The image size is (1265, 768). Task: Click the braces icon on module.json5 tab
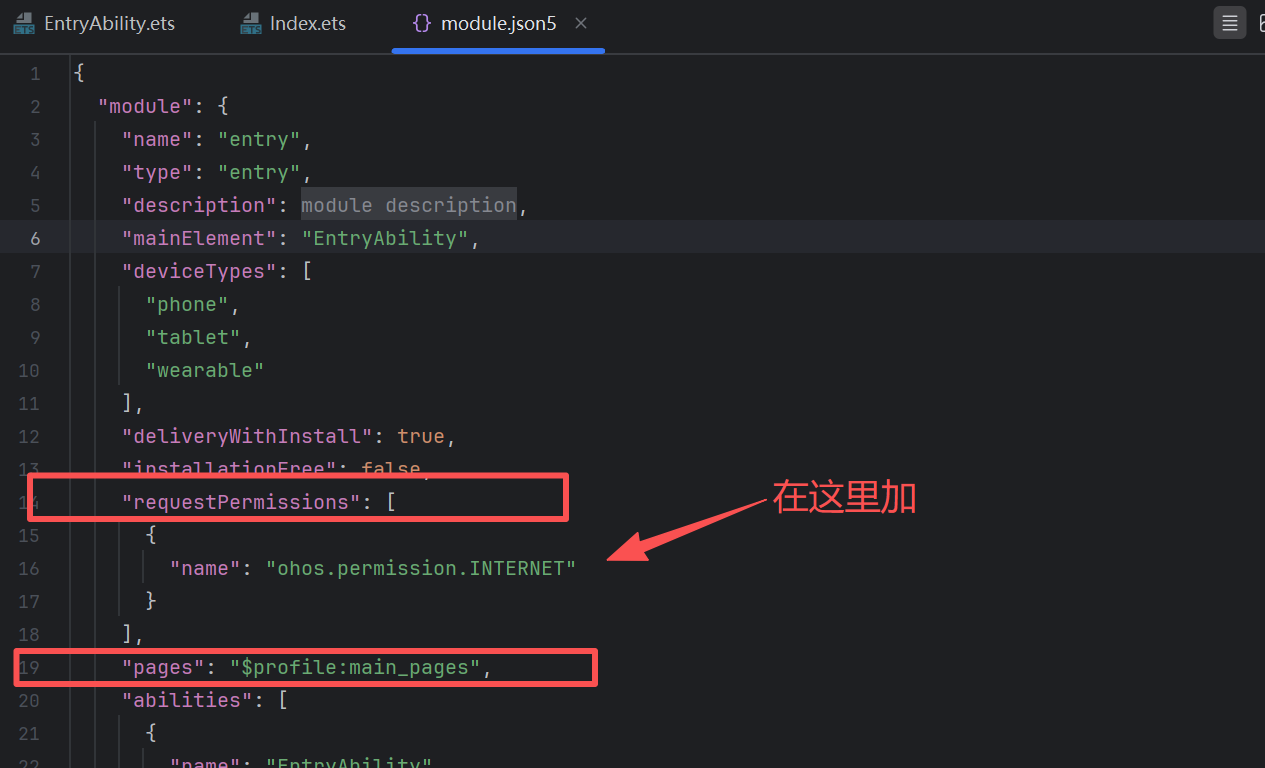[422, 24]
